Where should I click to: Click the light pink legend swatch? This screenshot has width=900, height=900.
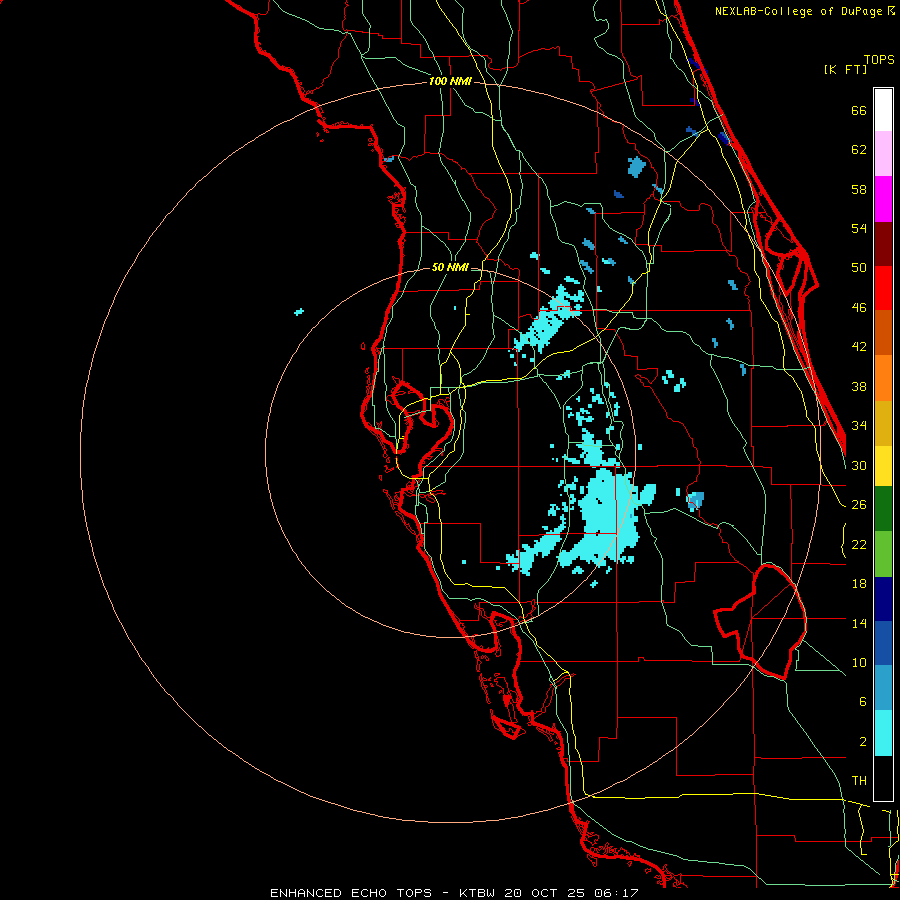[883, 154]
